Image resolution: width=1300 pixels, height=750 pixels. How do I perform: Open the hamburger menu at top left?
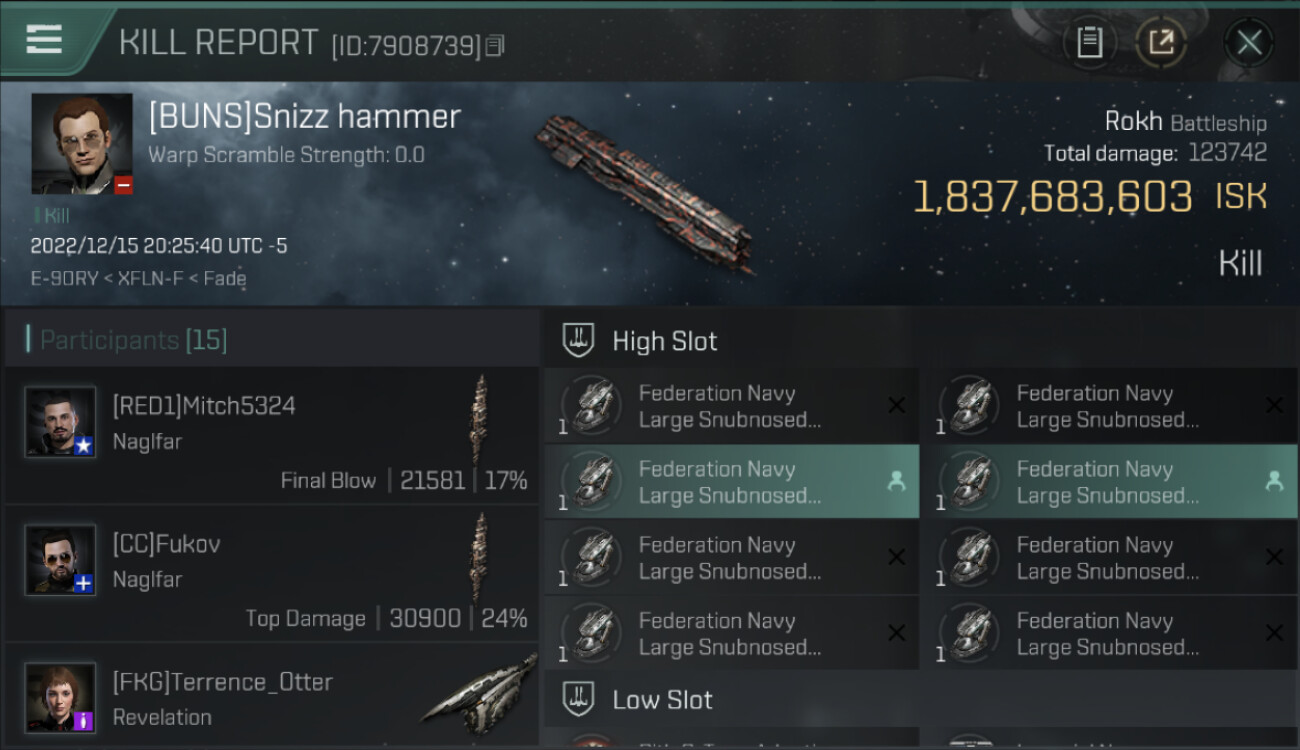pos(45,40)
